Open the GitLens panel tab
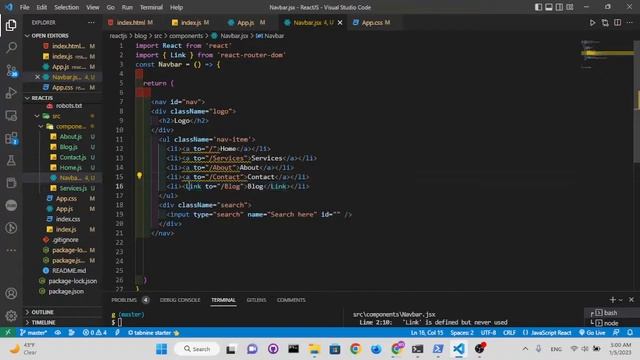Viewport: 640px width, 360px height. coord(256,300)
